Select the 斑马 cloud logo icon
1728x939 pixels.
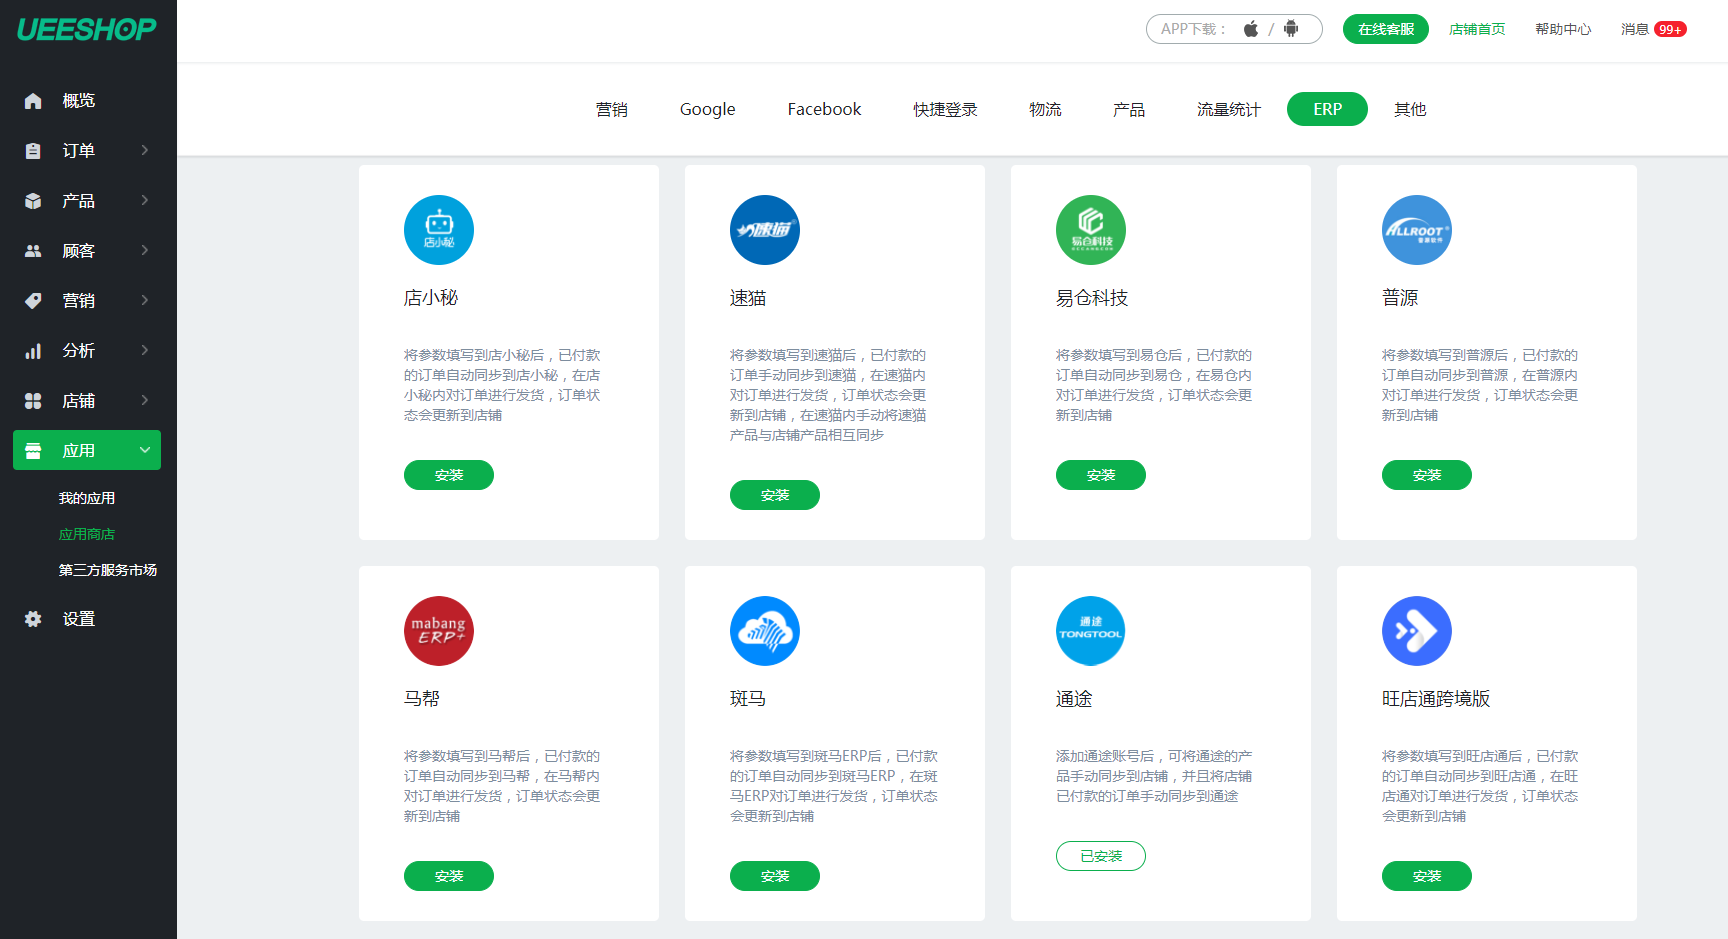point(764,631)
